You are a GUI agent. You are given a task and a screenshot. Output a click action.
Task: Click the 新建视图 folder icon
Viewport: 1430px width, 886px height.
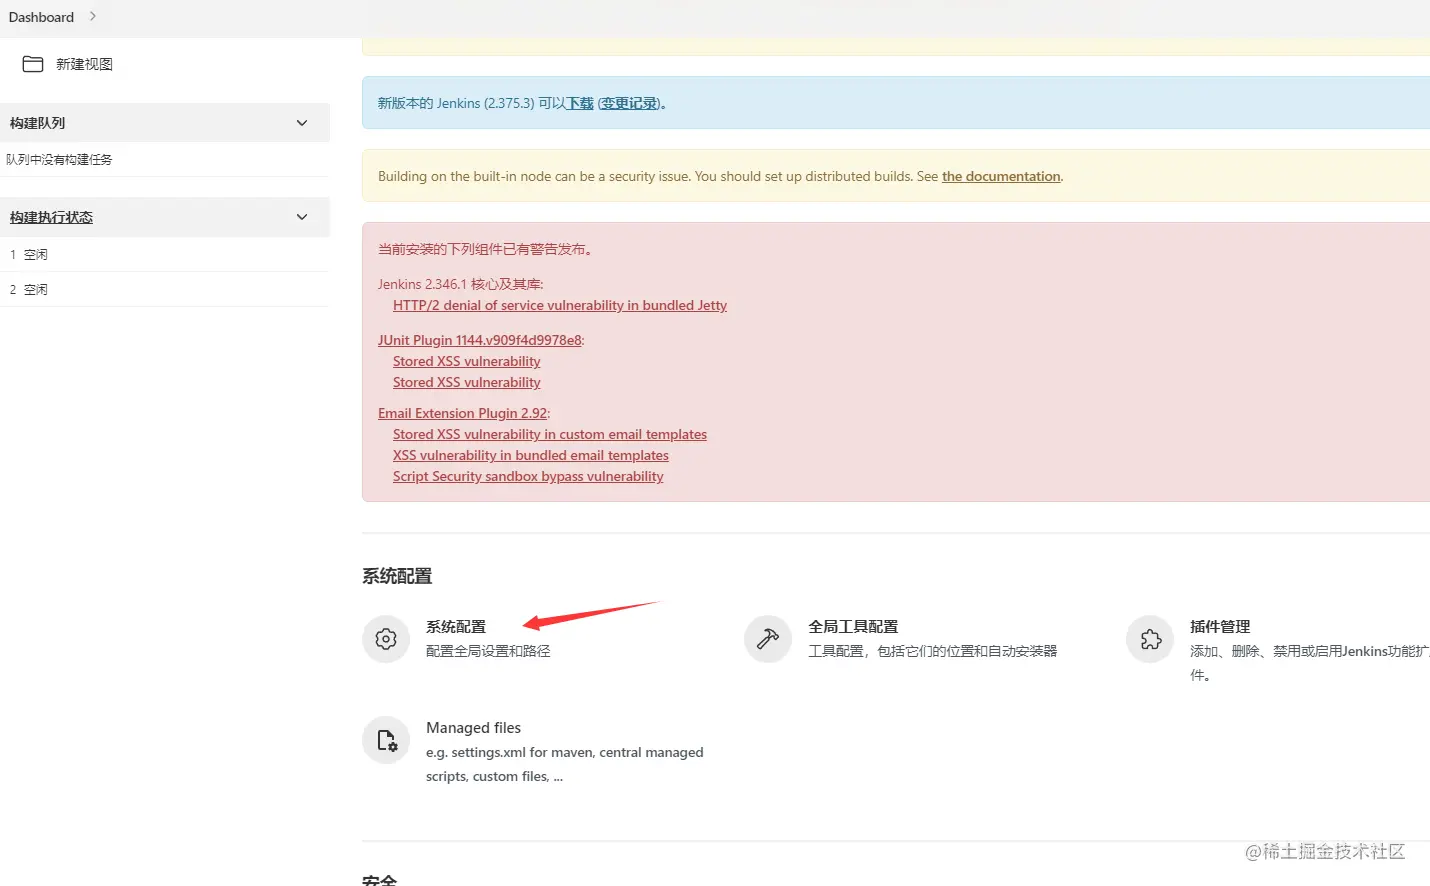[33, 64]
